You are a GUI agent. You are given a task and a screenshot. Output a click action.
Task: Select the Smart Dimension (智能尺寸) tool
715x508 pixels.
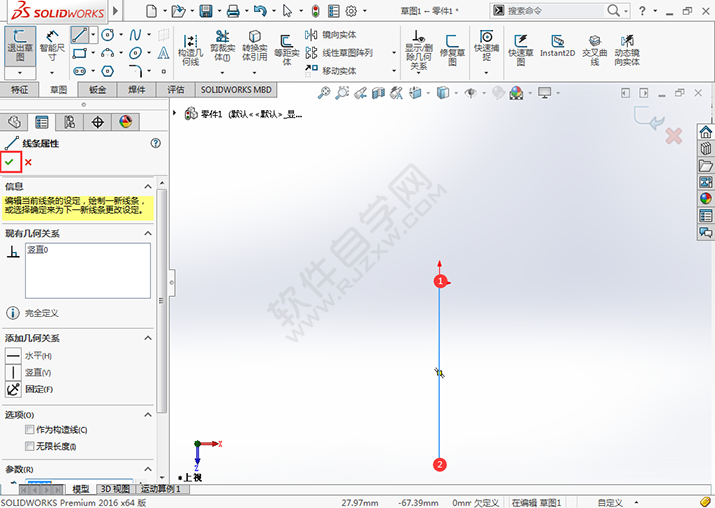coord(52,46)
